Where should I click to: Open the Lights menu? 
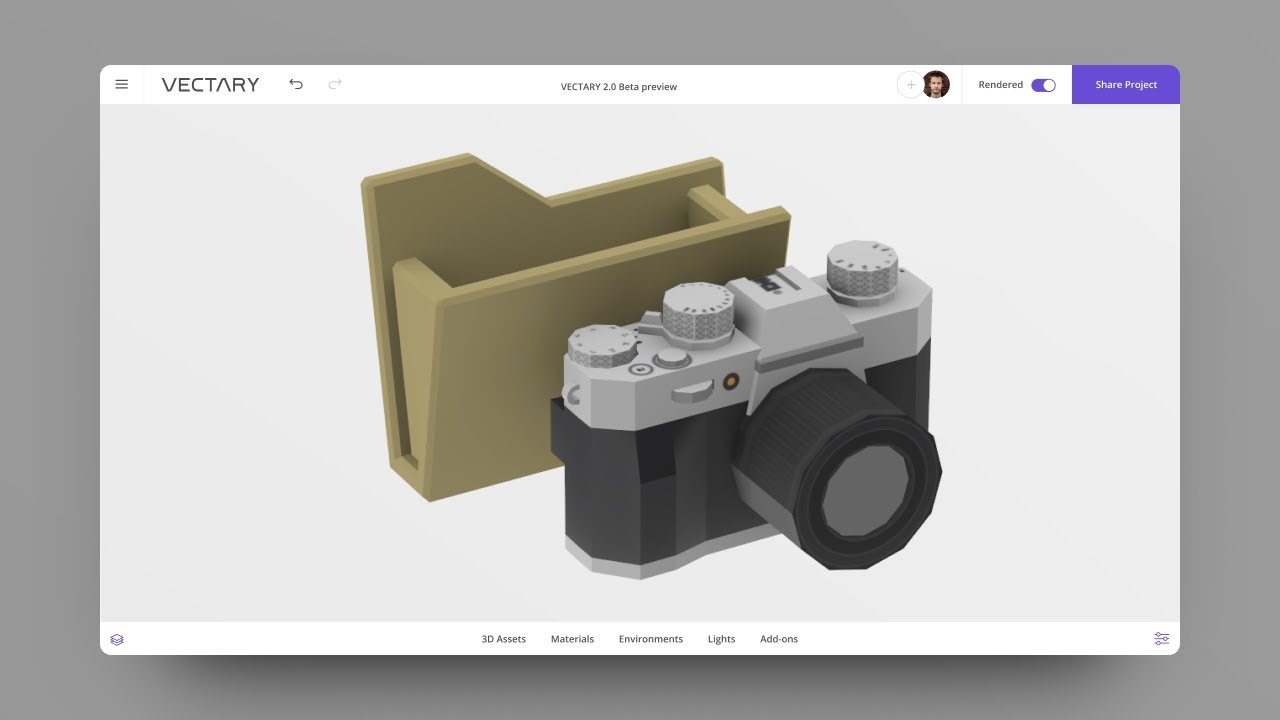721,638
